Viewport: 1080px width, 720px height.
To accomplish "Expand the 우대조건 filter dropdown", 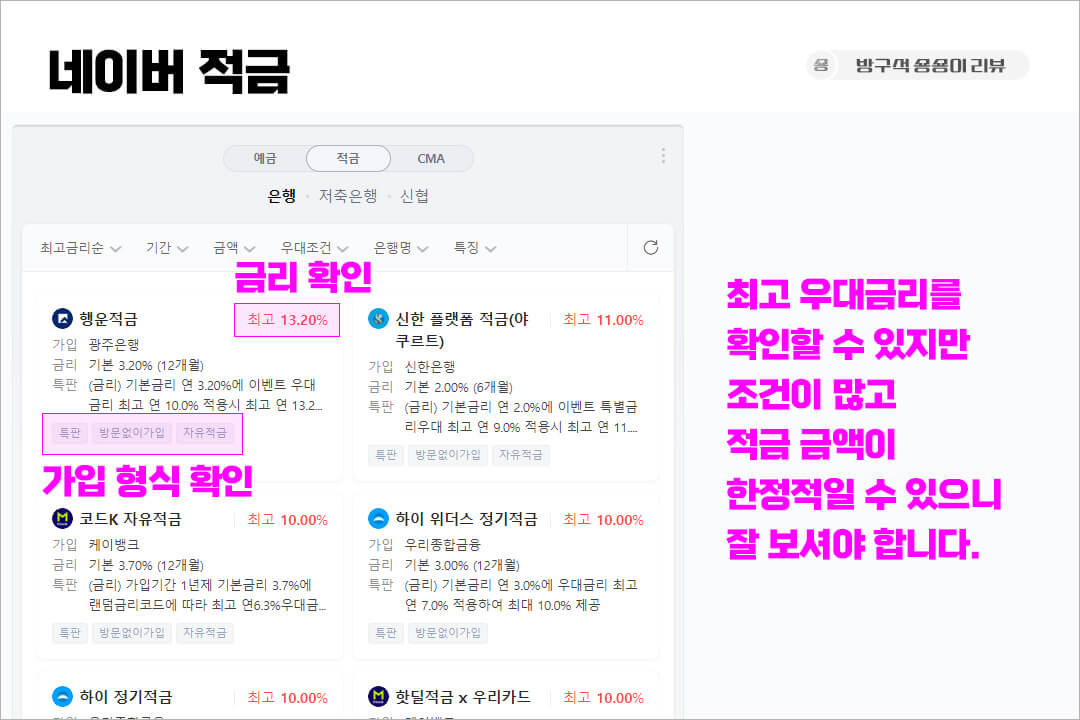I will point(314,248).
